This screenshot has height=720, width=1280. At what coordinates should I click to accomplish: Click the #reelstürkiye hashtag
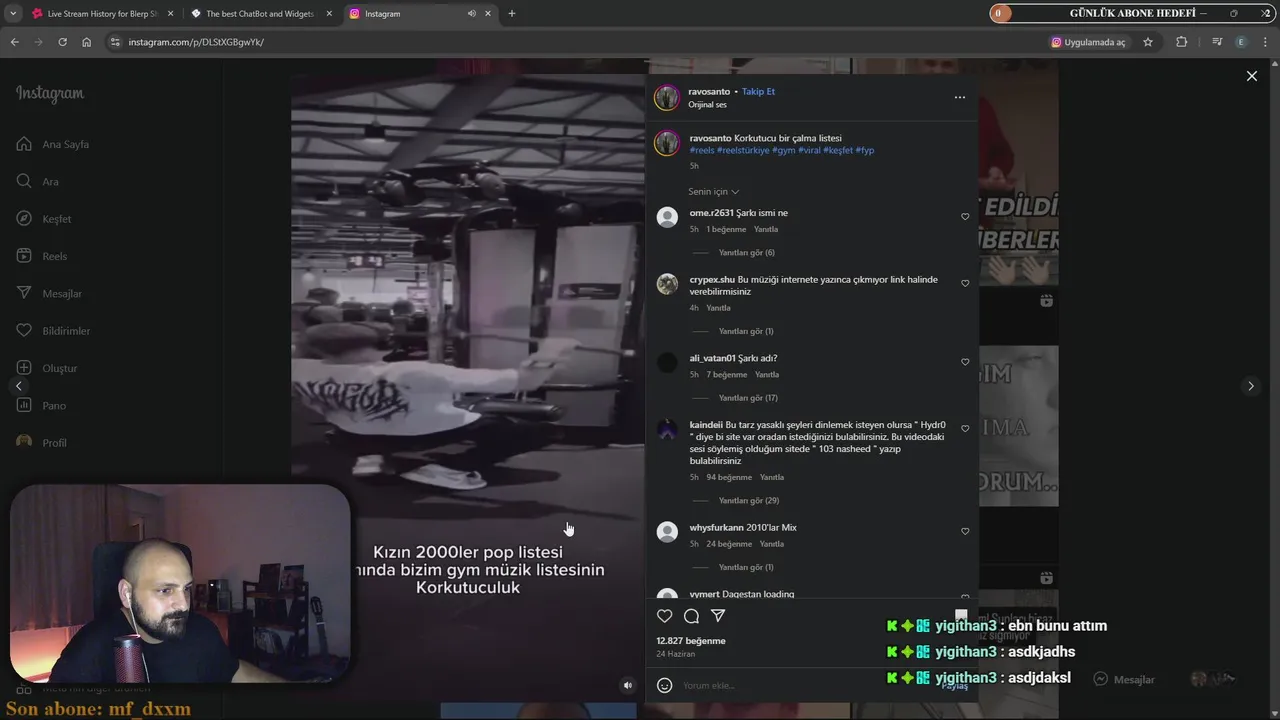click(743, 150)
